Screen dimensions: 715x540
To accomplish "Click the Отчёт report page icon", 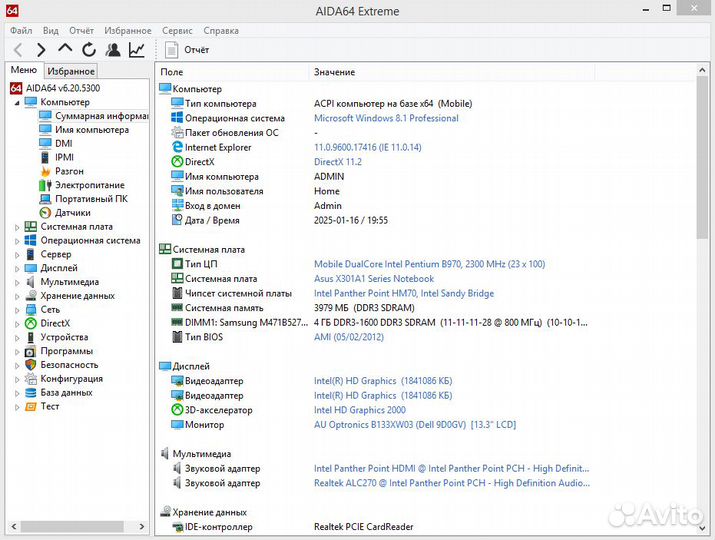I will coord(171,50).
